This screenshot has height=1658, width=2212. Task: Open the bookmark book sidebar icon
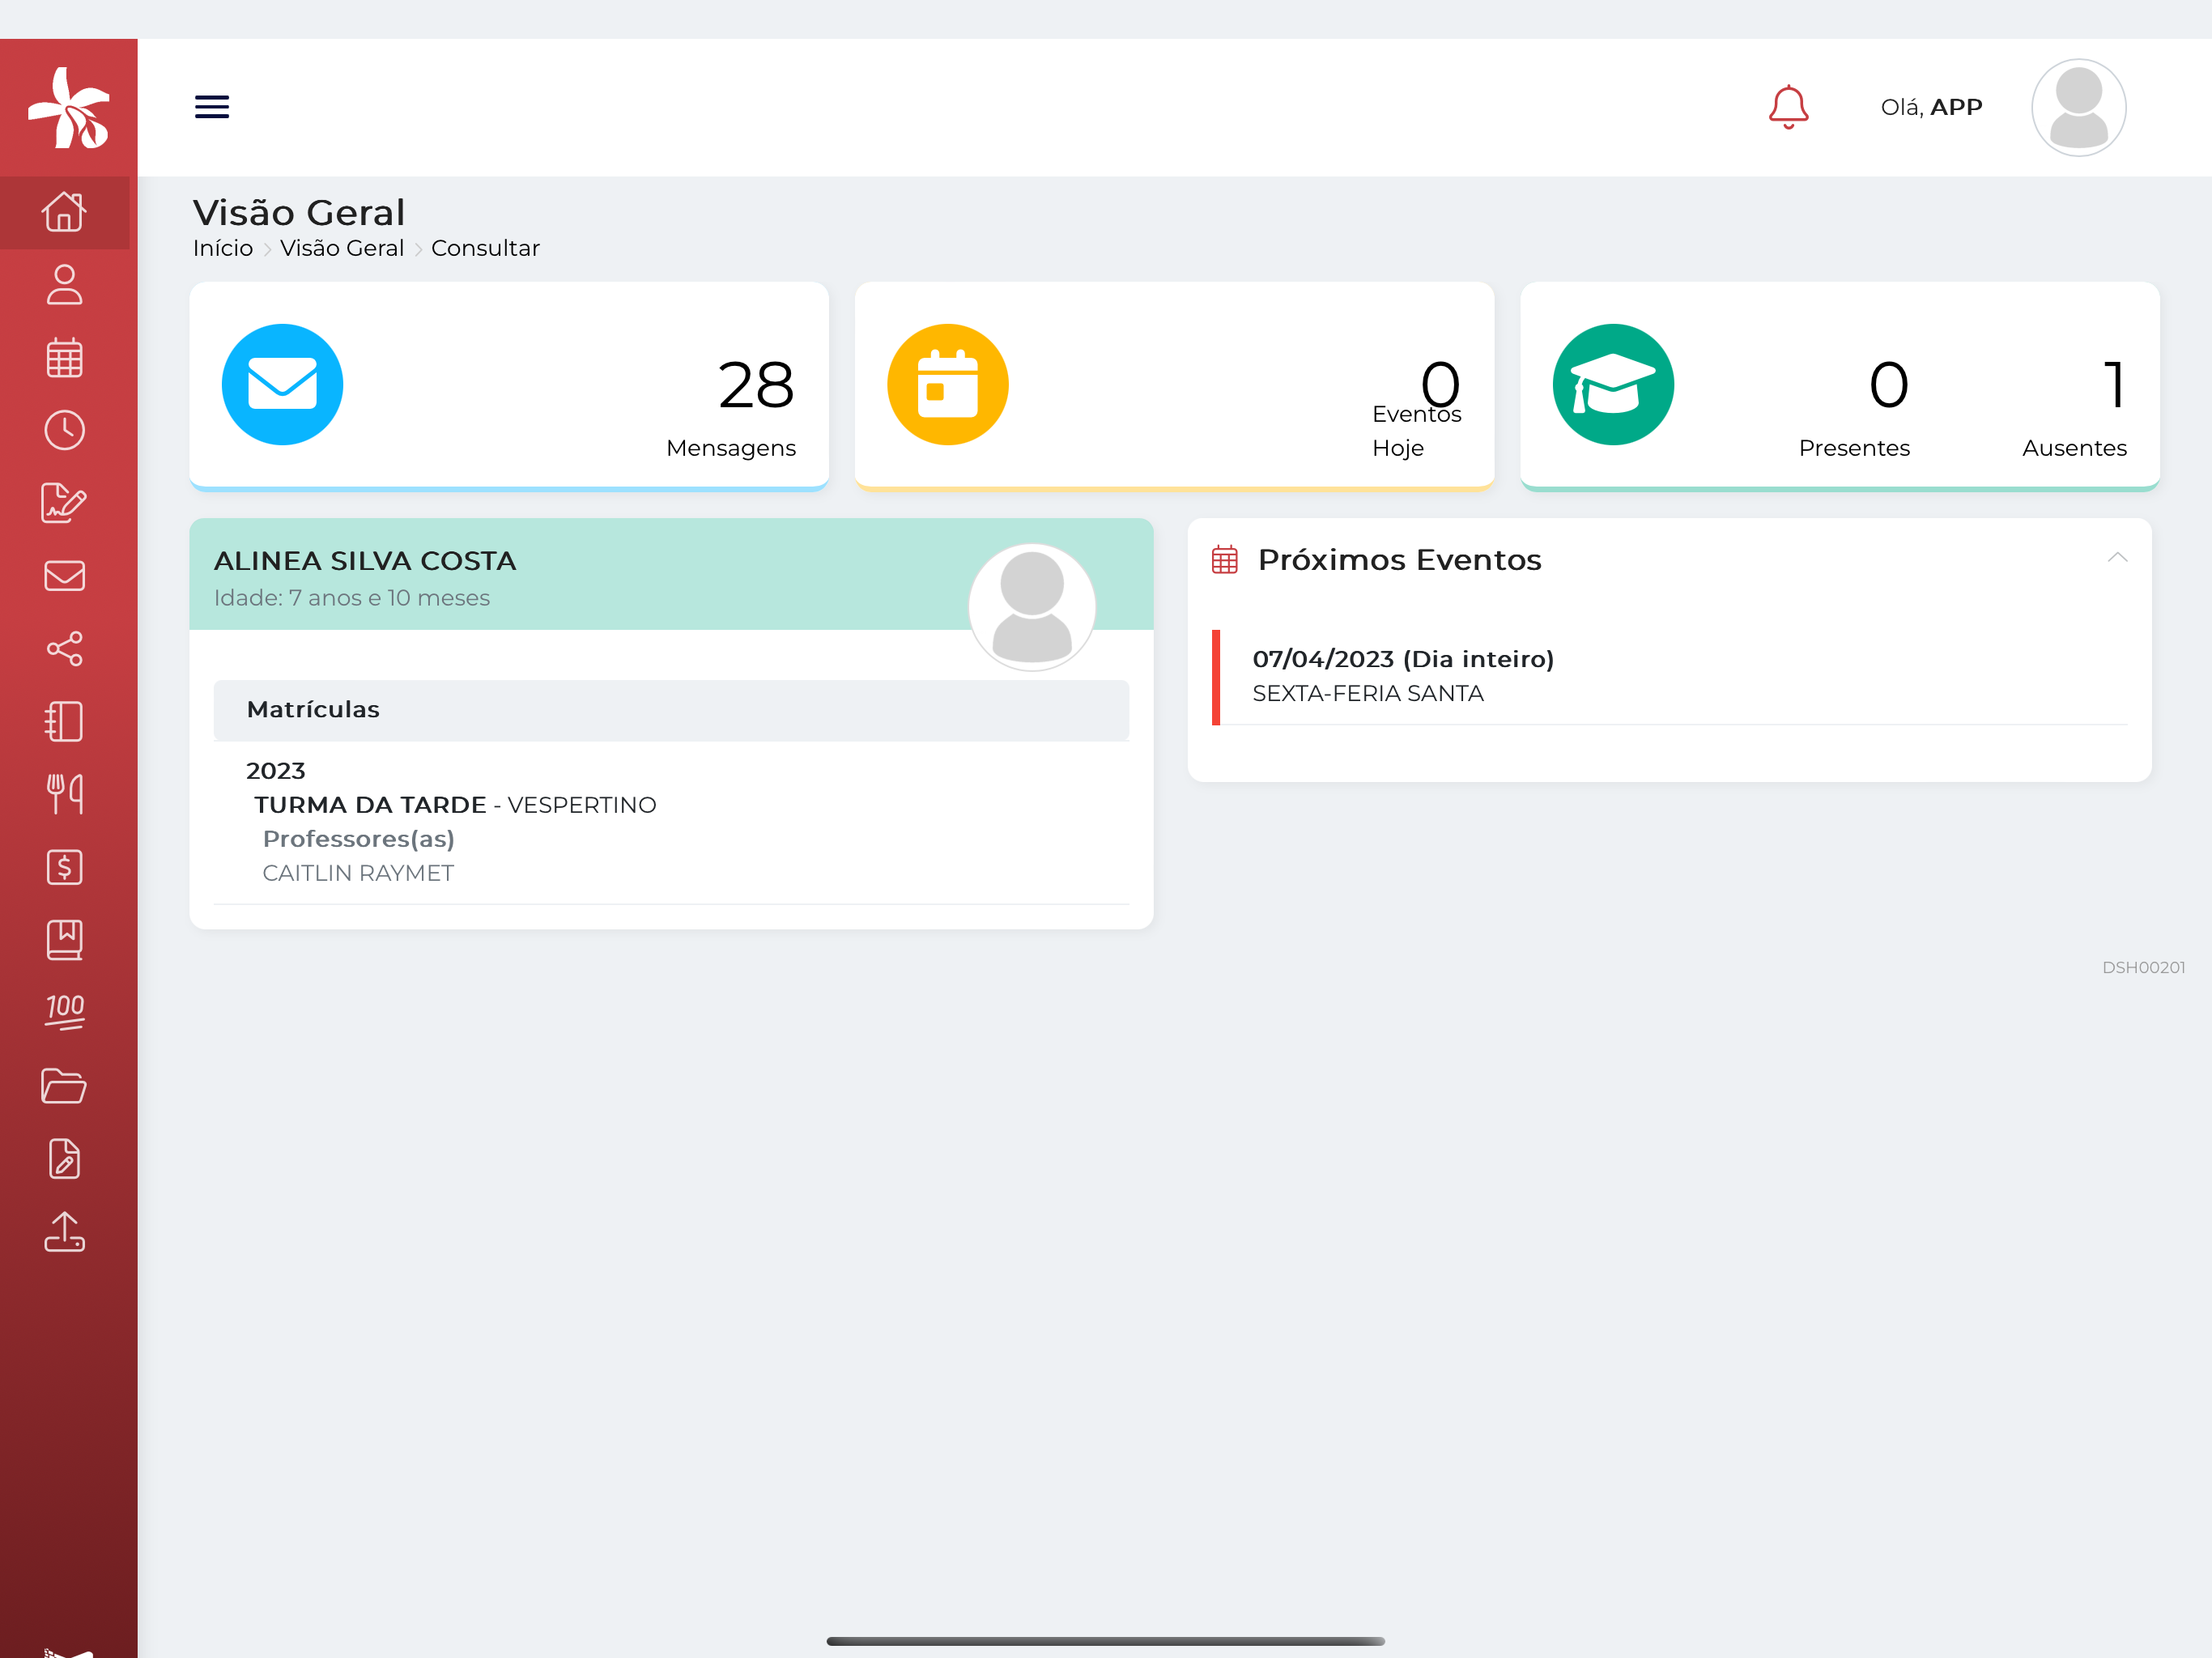tap(65, 940)
